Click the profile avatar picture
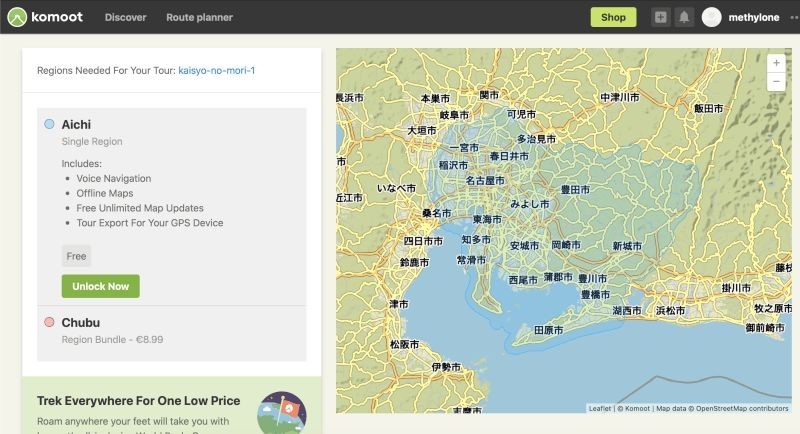The image size is (800, 434). [x=711, y=17]
